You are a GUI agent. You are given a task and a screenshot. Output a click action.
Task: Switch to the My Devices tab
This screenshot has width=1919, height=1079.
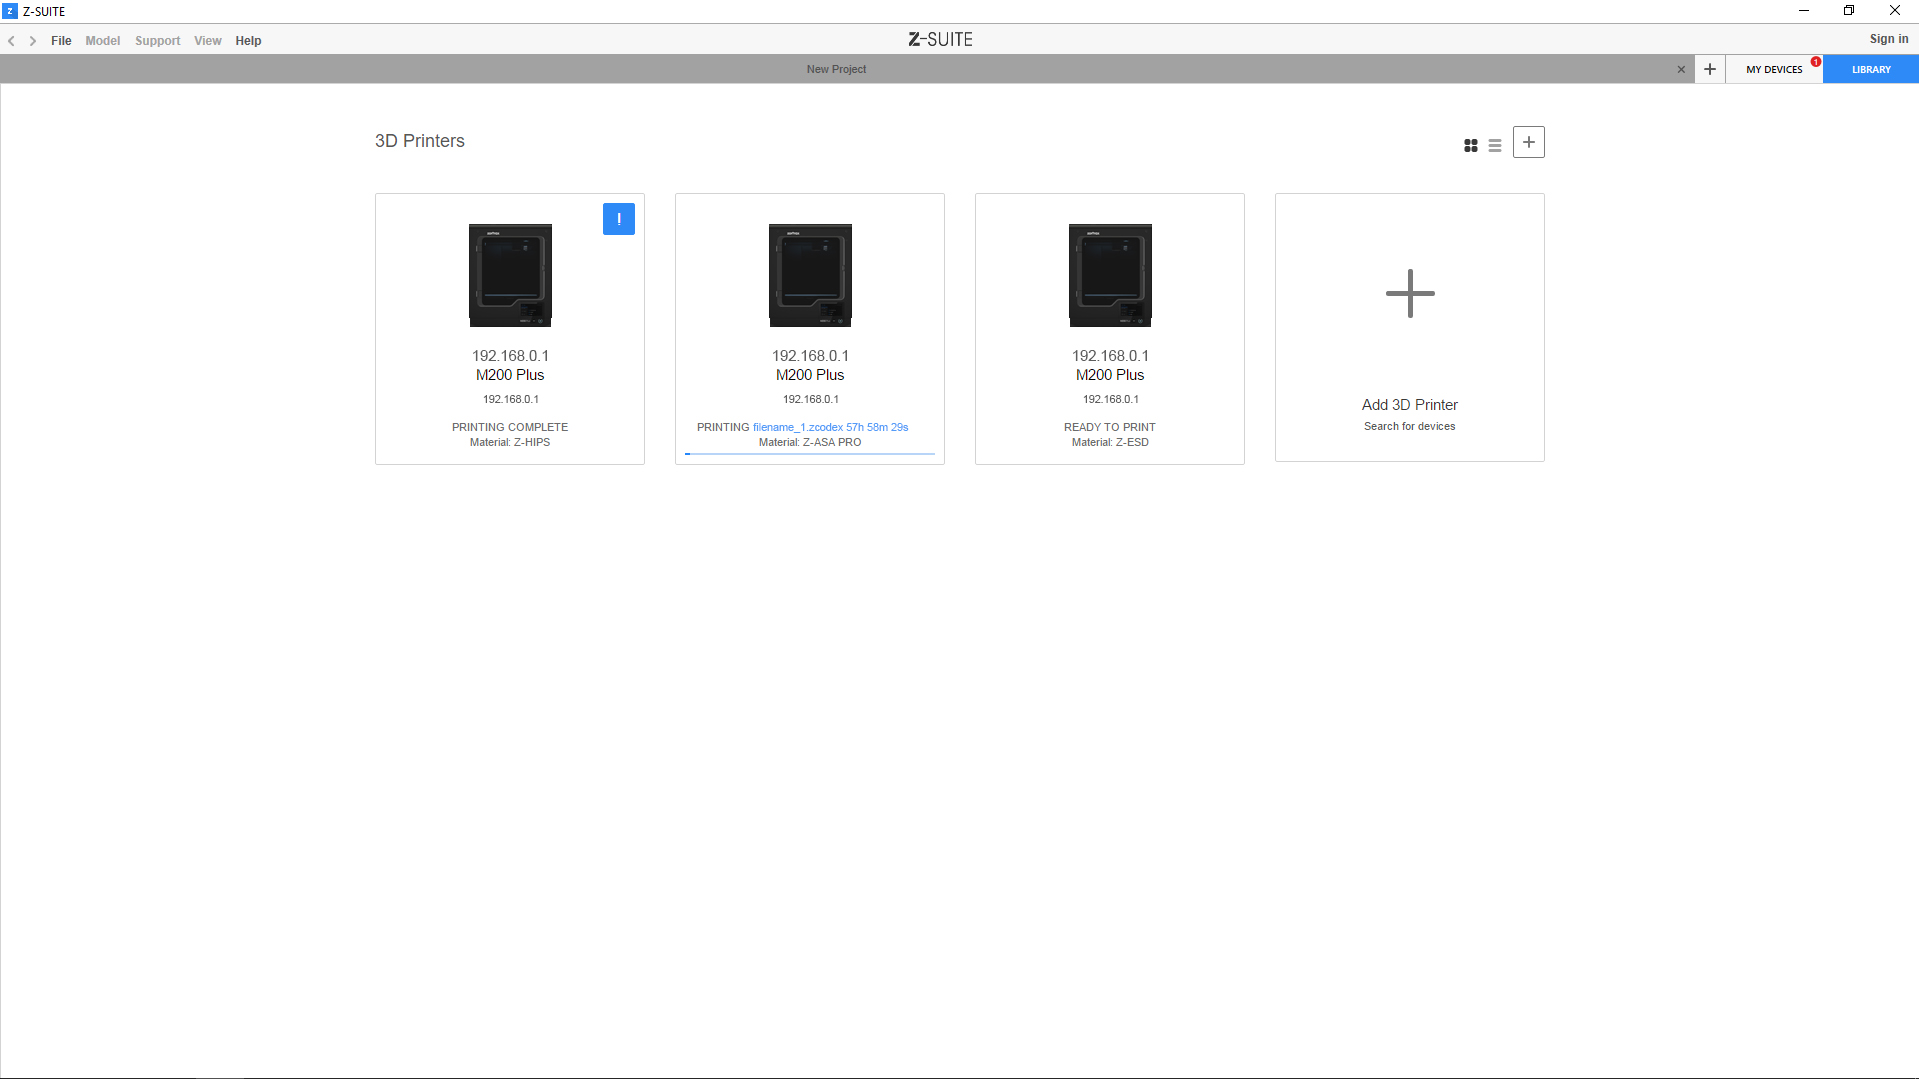point(1773,69)
